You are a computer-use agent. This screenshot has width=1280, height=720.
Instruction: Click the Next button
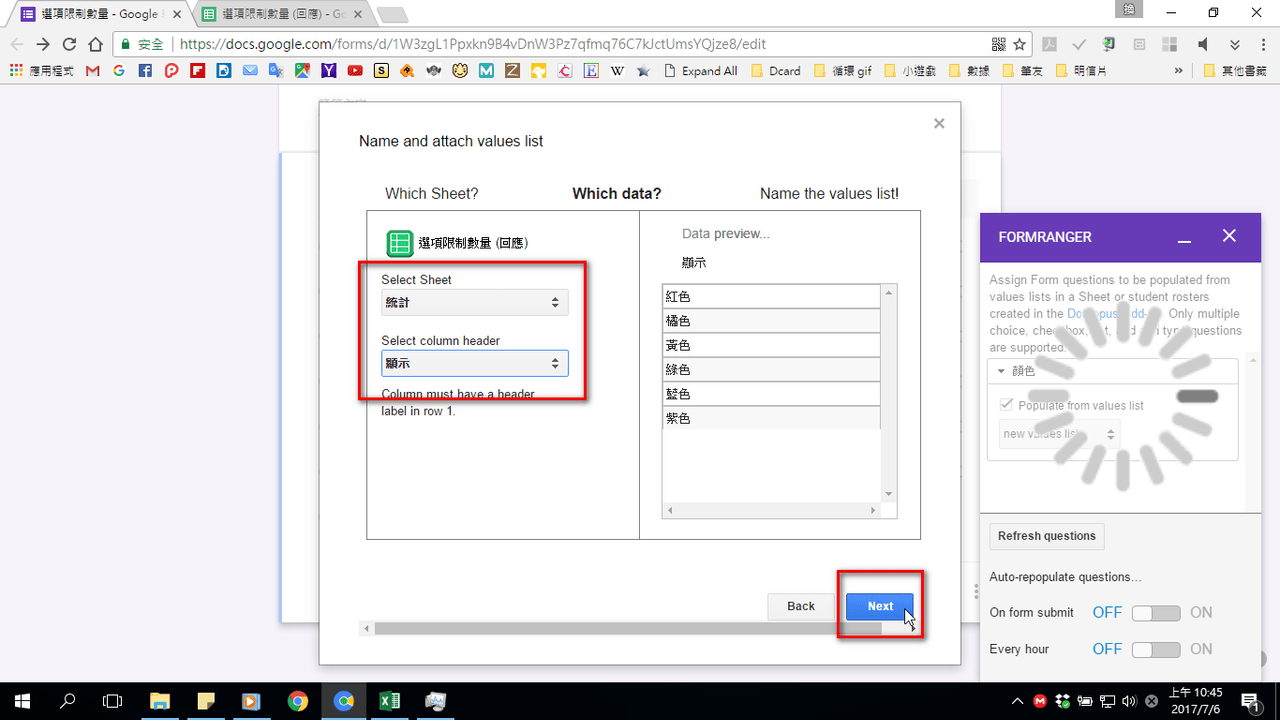880,606
